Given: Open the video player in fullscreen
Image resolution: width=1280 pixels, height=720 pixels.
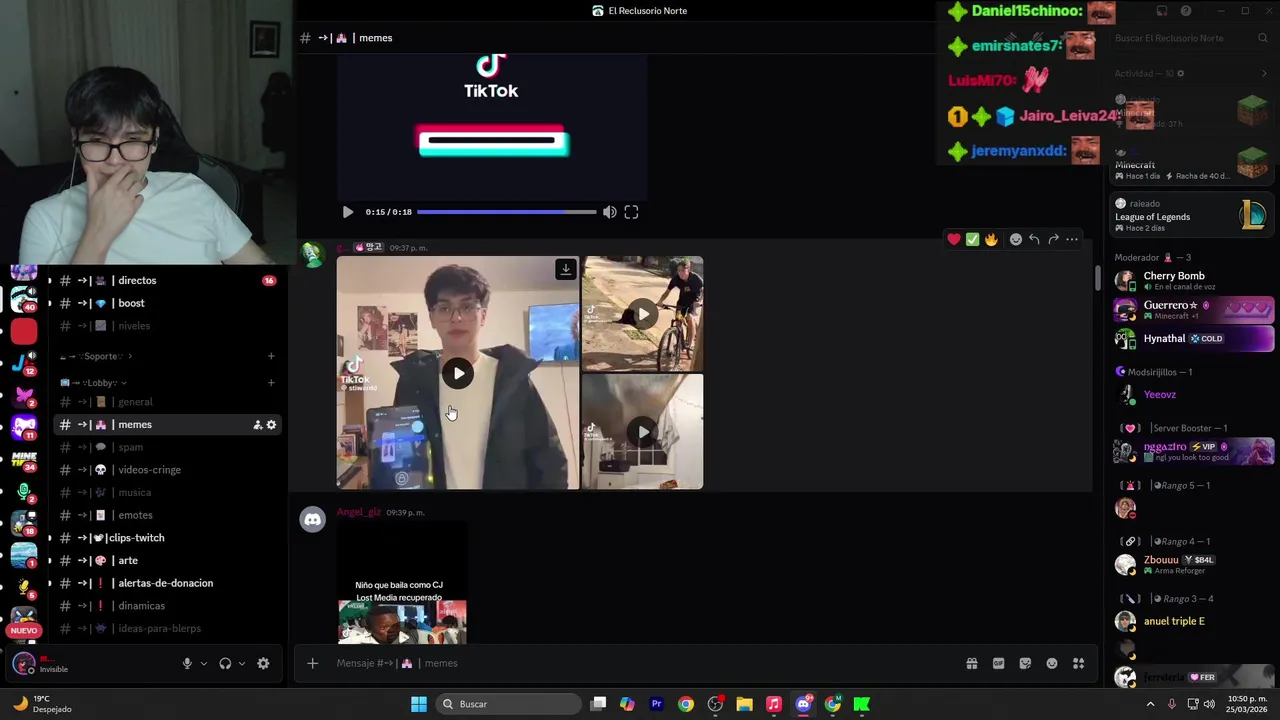Looking at the screenshot, I should click(x=631, y=212).
